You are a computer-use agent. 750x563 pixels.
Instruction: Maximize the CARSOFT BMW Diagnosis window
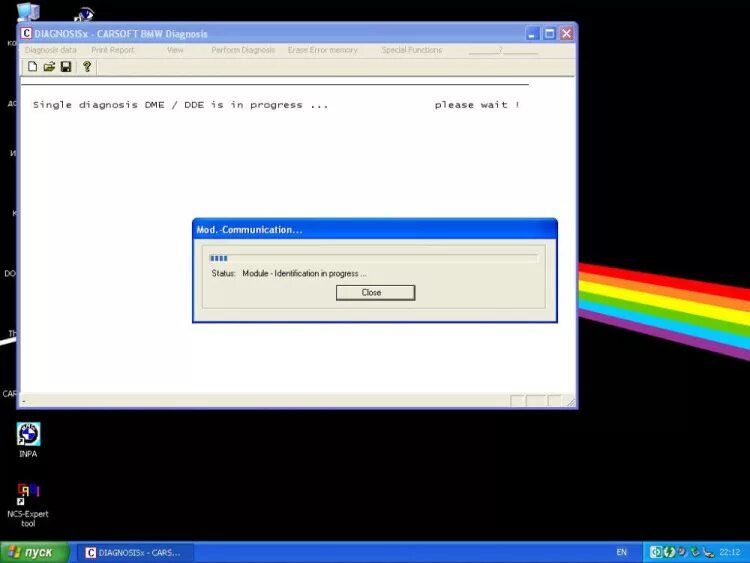[x=549, y=33]
